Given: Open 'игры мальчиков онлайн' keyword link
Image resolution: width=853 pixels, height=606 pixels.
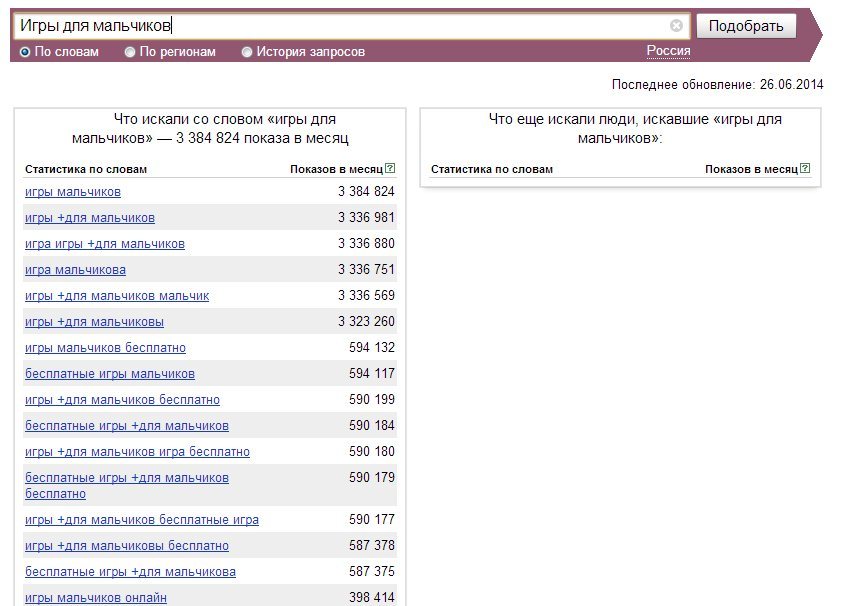Looking at the screenshot, I should click(x=96, y=598).
